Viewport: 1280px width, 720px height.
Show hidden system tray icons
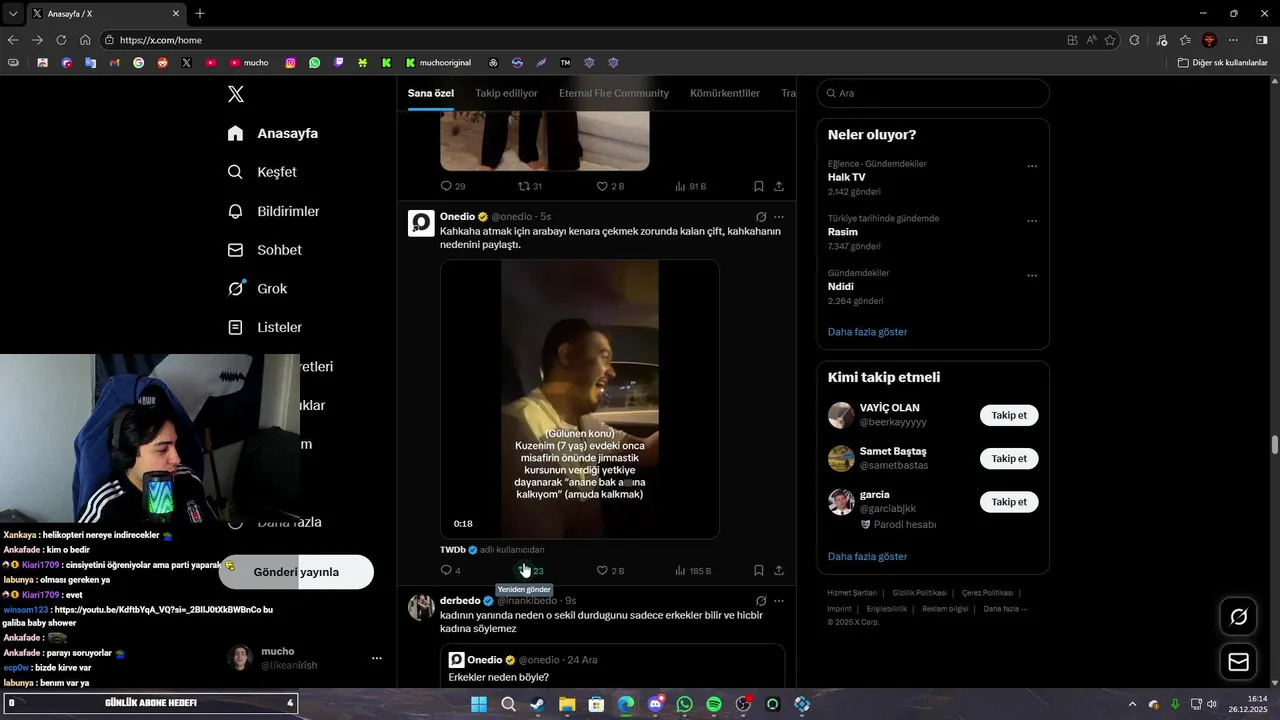coord(1132,704)
